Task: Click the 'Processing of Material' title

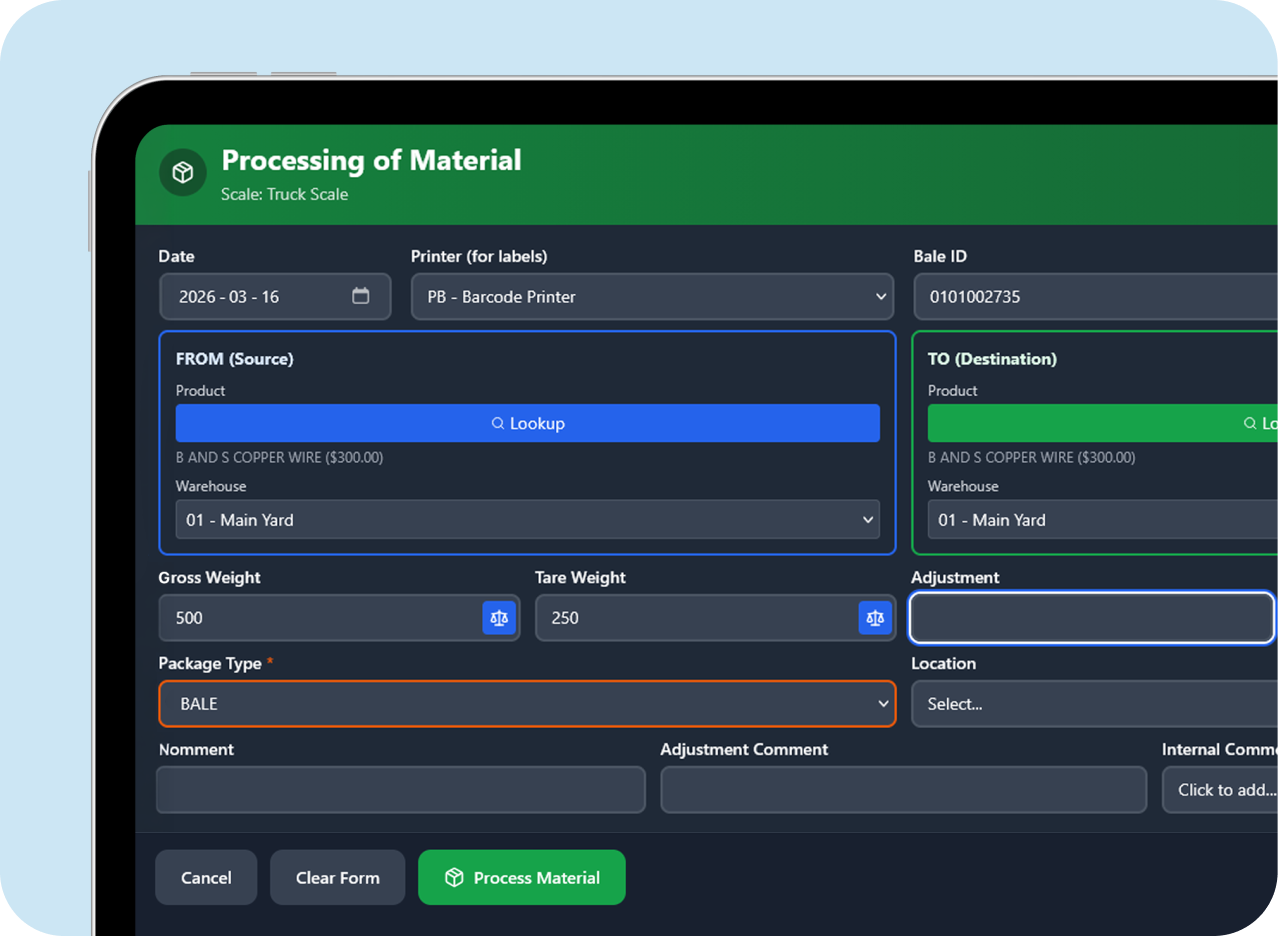Action: (x=371, y=160)
